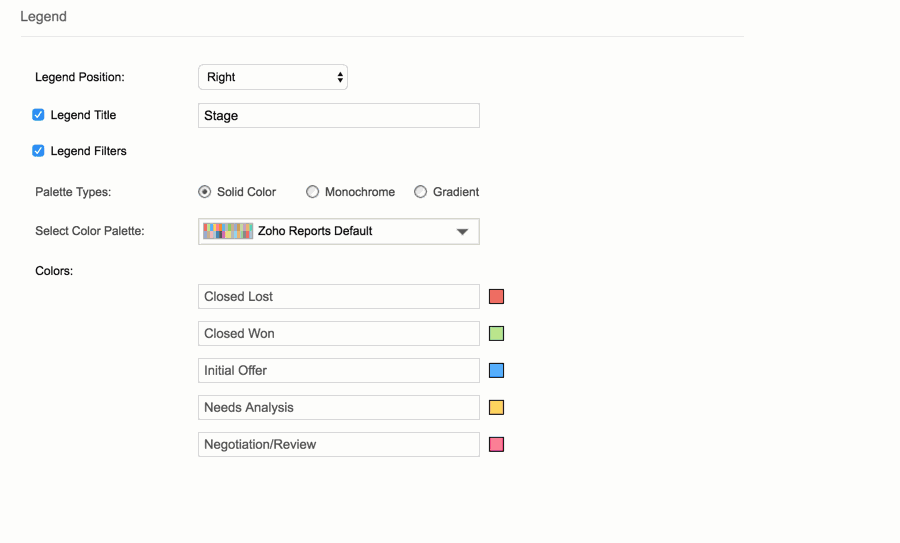The image size is (900, 543).
Task: Click the color palette preview thumbnail
Action: click(x=228, y=231)
